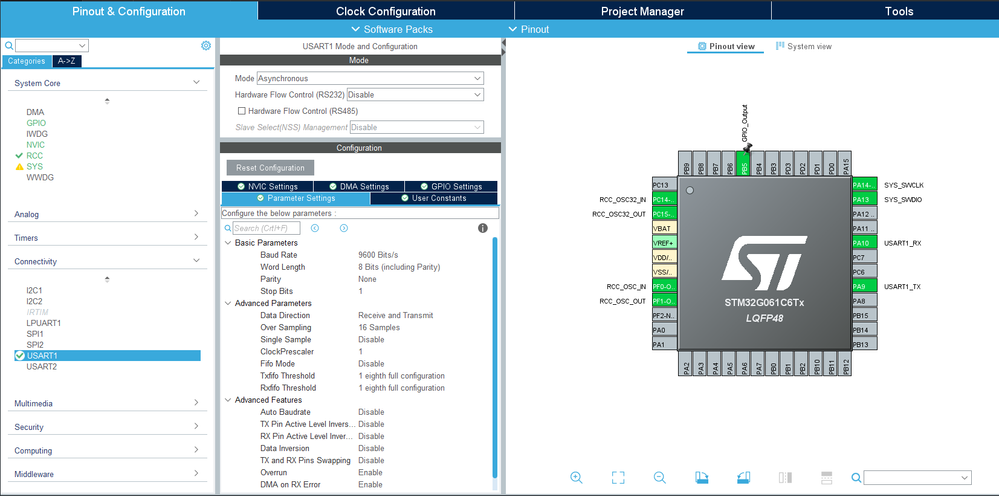Select pin PA0 on the chip
The height and width of the screenshot is (496, 999).
pyautogui.click(x=665, y=330)
